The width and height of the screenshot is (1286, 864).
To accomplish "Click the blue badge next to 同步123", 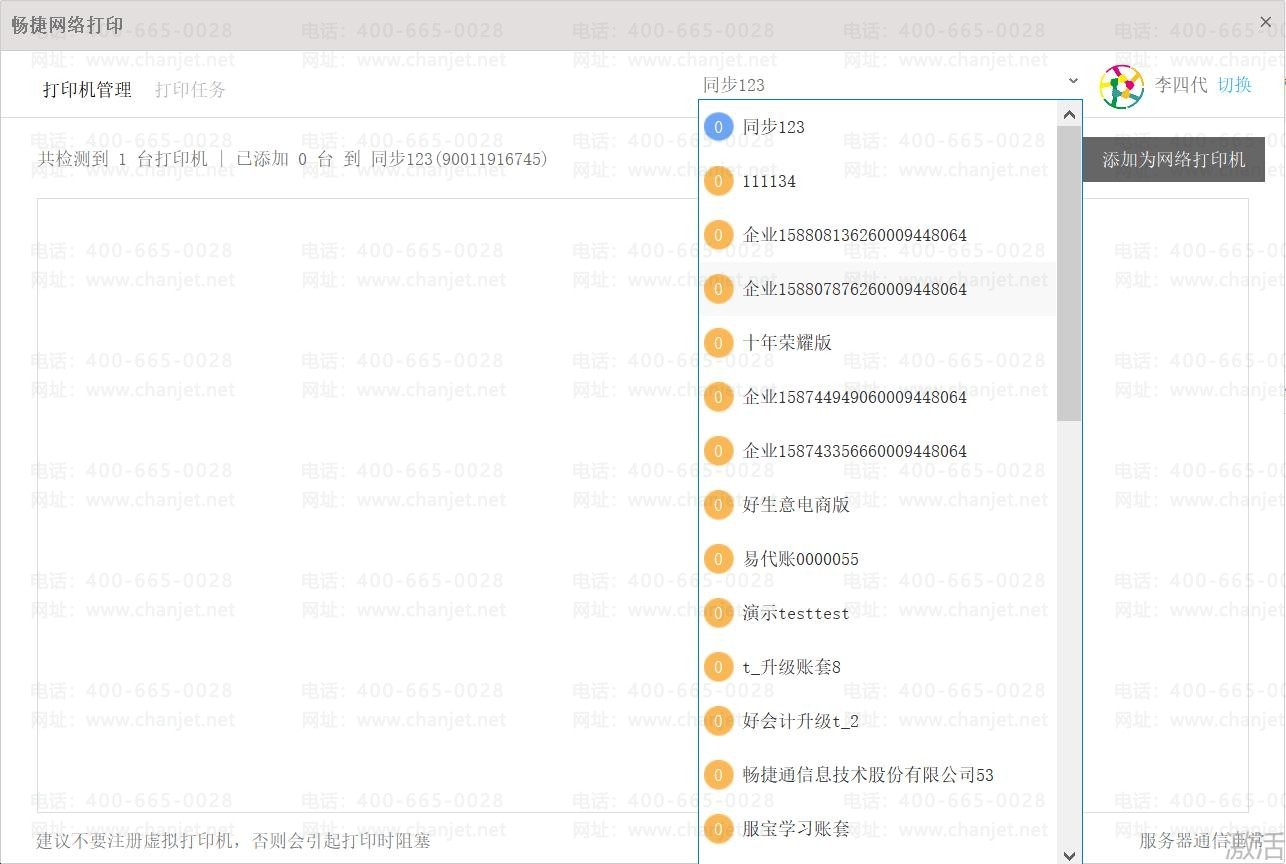I will pos(718,127).
